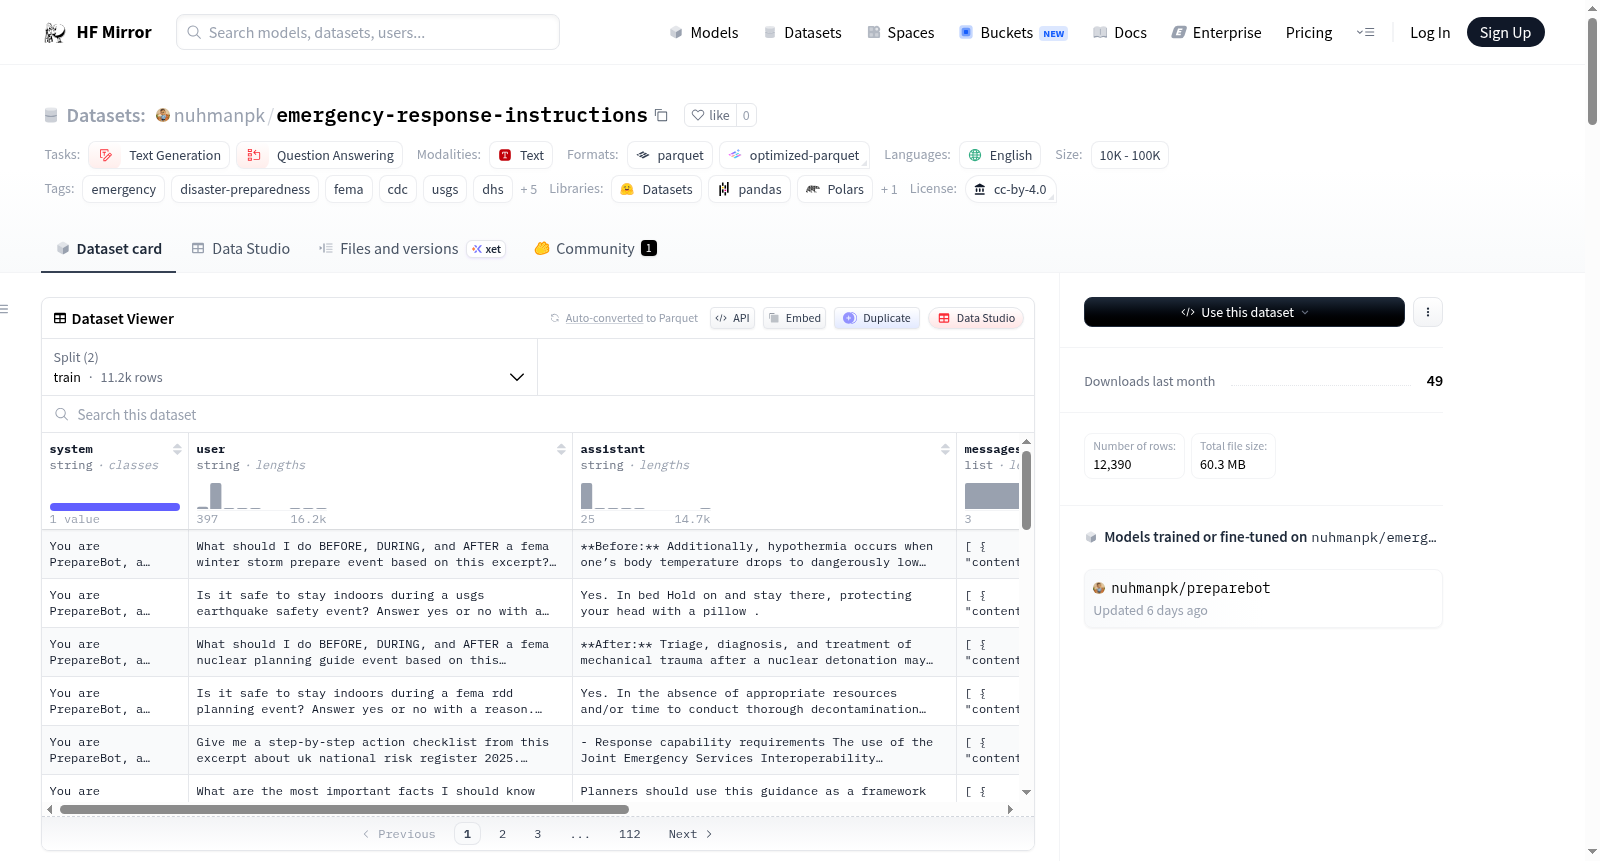
Task: Click the pandas library tag
Action: pos(750,189)
